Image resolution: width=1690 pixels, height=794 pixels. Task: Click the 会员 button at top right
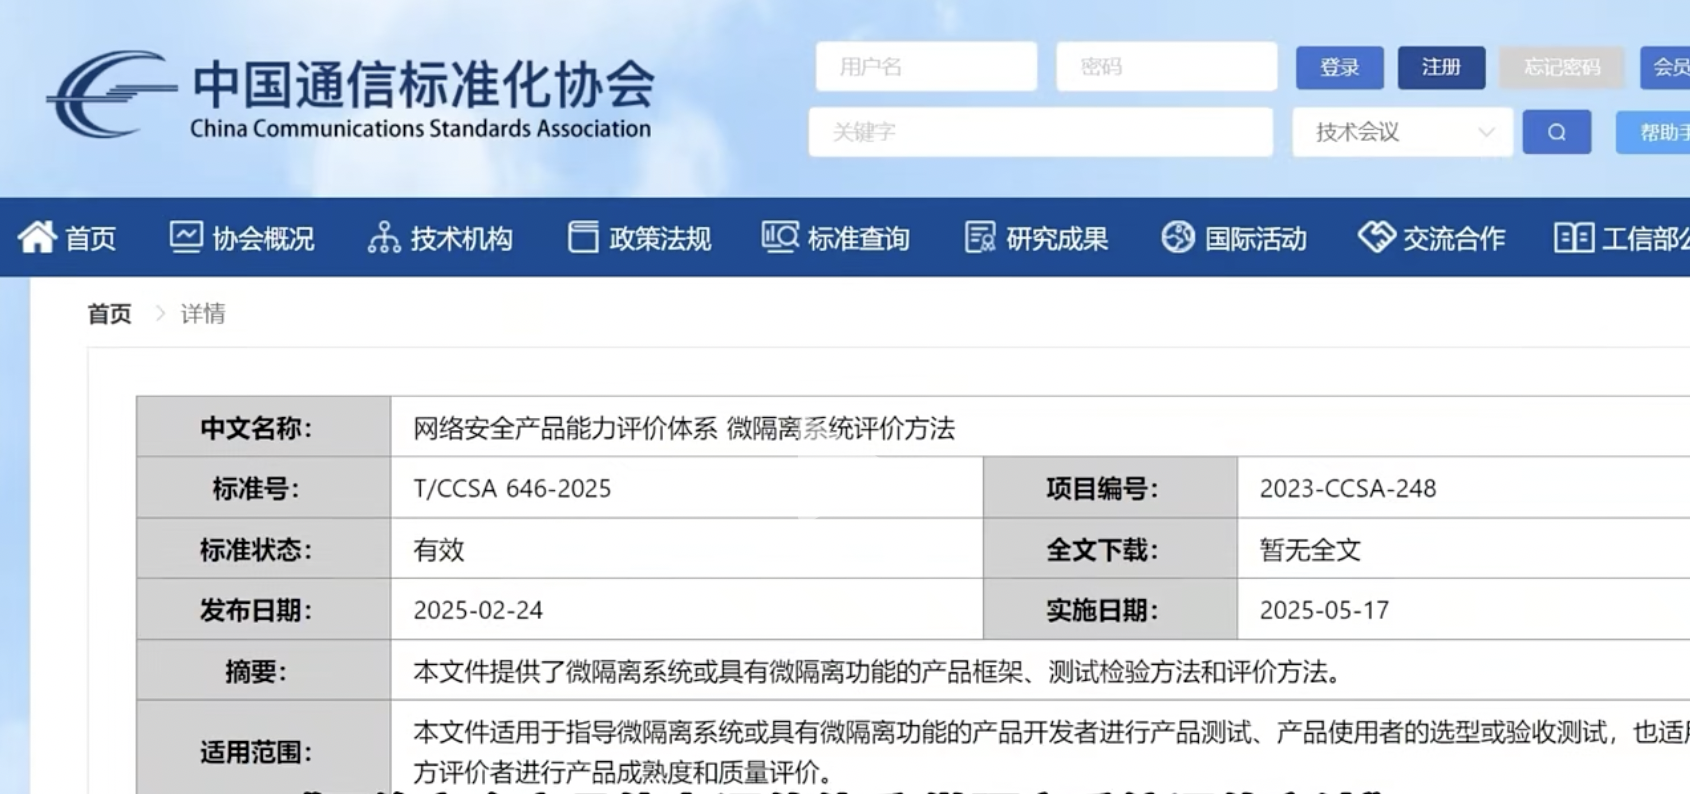pos(1665,67)
